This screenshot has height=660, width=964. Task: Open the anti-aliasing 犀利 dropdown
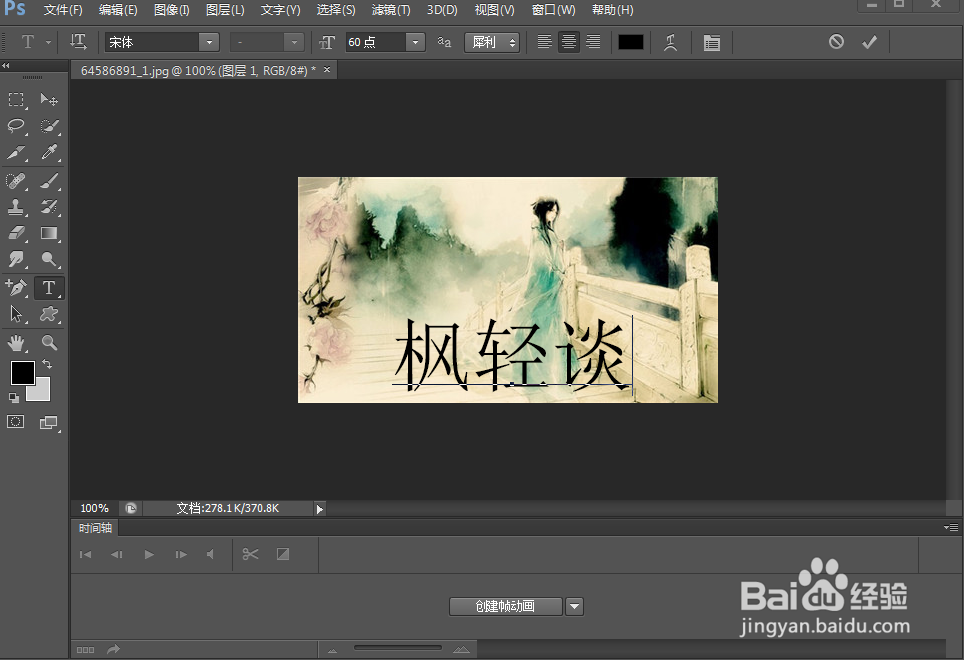click(x=492, y=42)
